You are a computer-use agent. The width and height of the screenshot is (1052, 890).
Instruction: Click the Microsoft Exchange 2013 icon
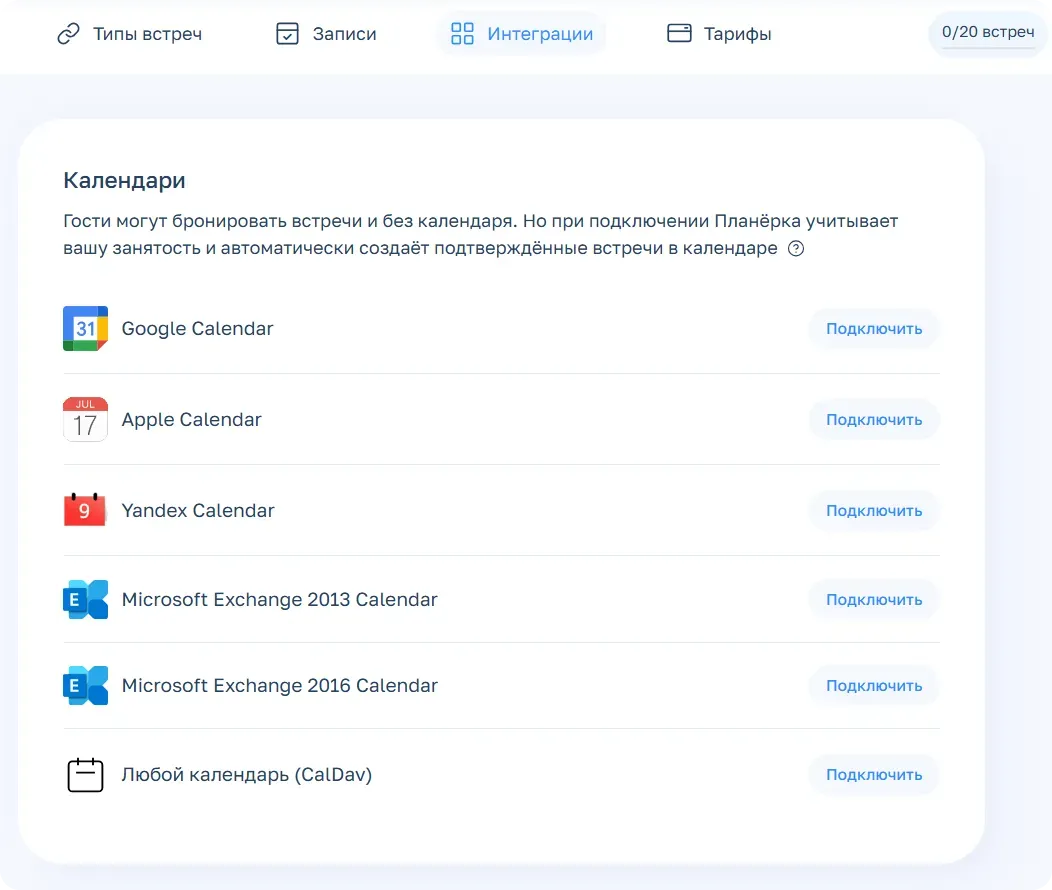[85, 600]
